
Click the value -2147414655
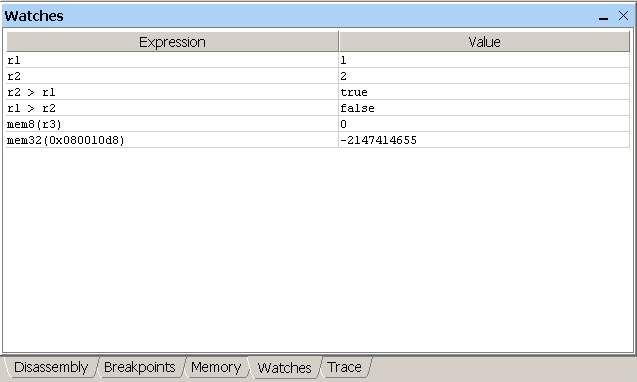coord(484,140)
